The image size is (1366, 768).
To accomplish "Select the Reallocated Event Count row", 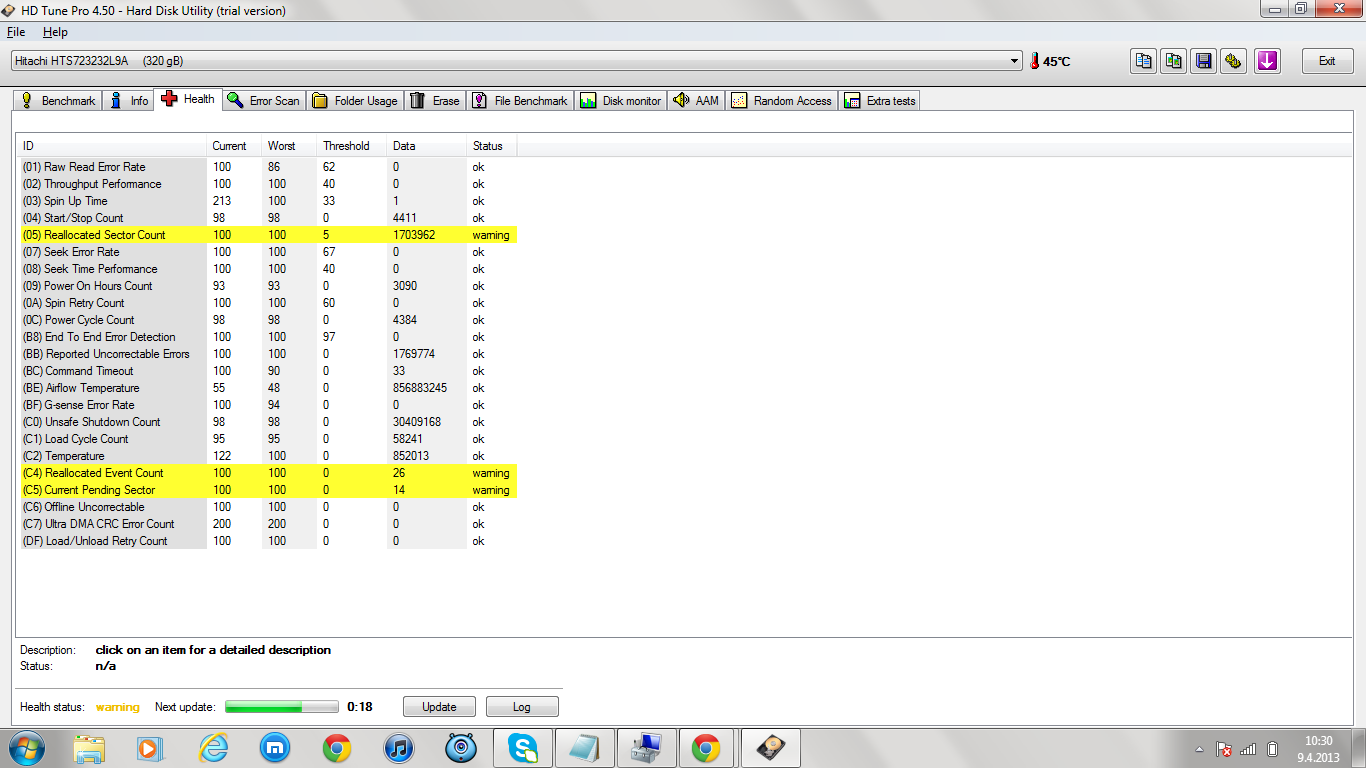I will click(x=268, y=473).
